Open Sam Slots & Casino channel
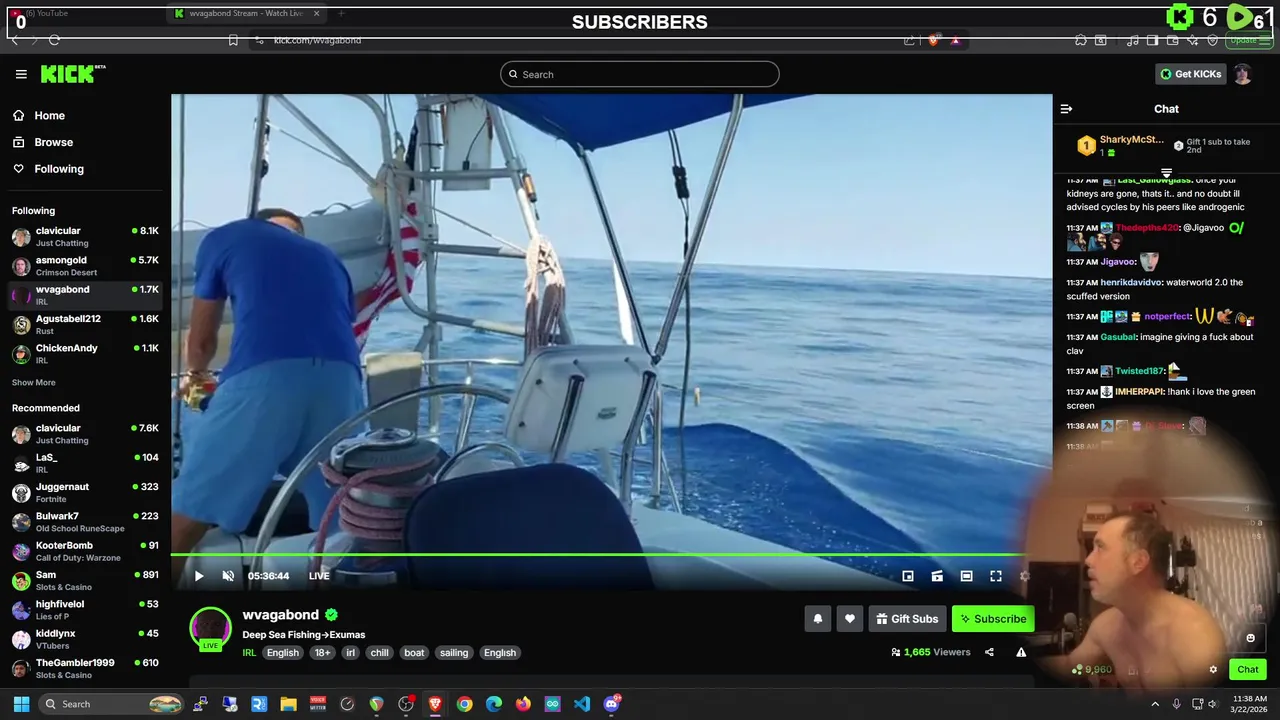This screenshot has width=1280, height=720. 85,580
